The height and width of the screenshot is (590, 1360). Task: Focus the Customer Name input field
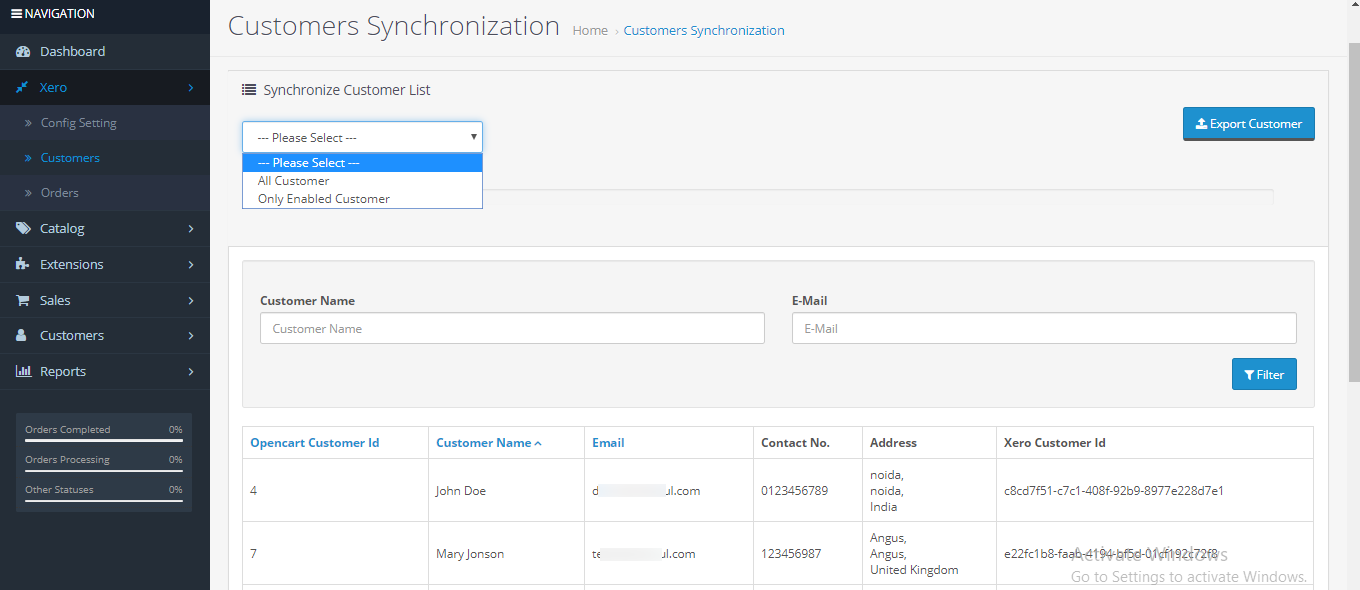coord(512,328)
